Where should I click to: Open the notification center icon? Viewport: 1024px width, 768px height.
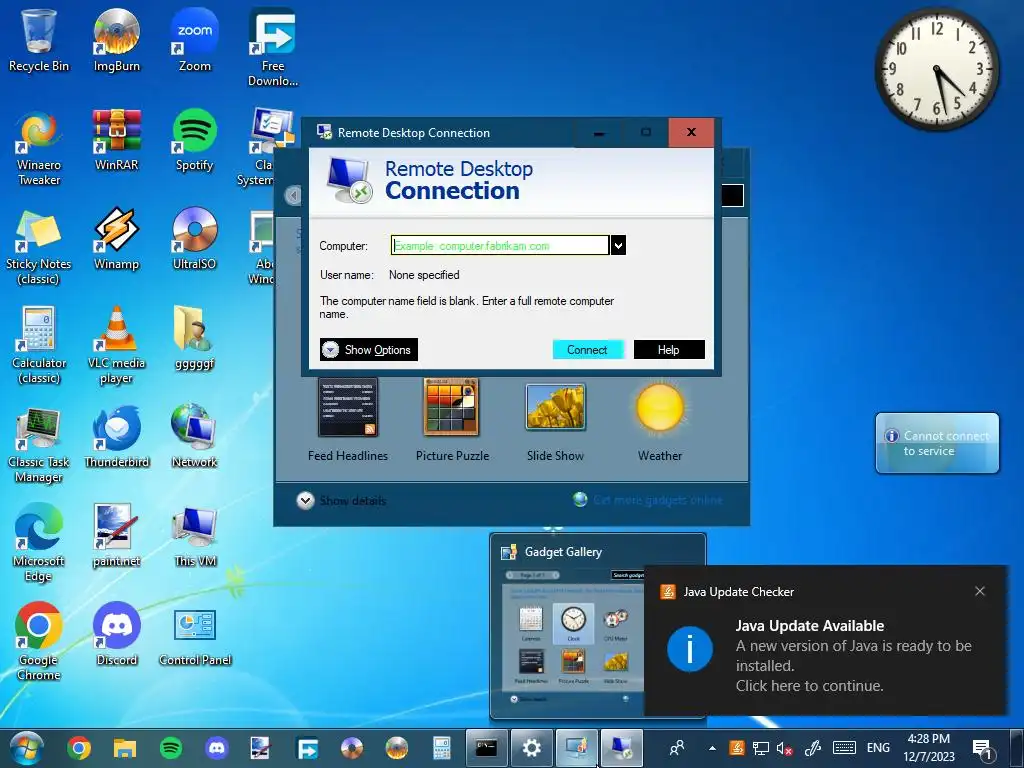coord(982,748)
